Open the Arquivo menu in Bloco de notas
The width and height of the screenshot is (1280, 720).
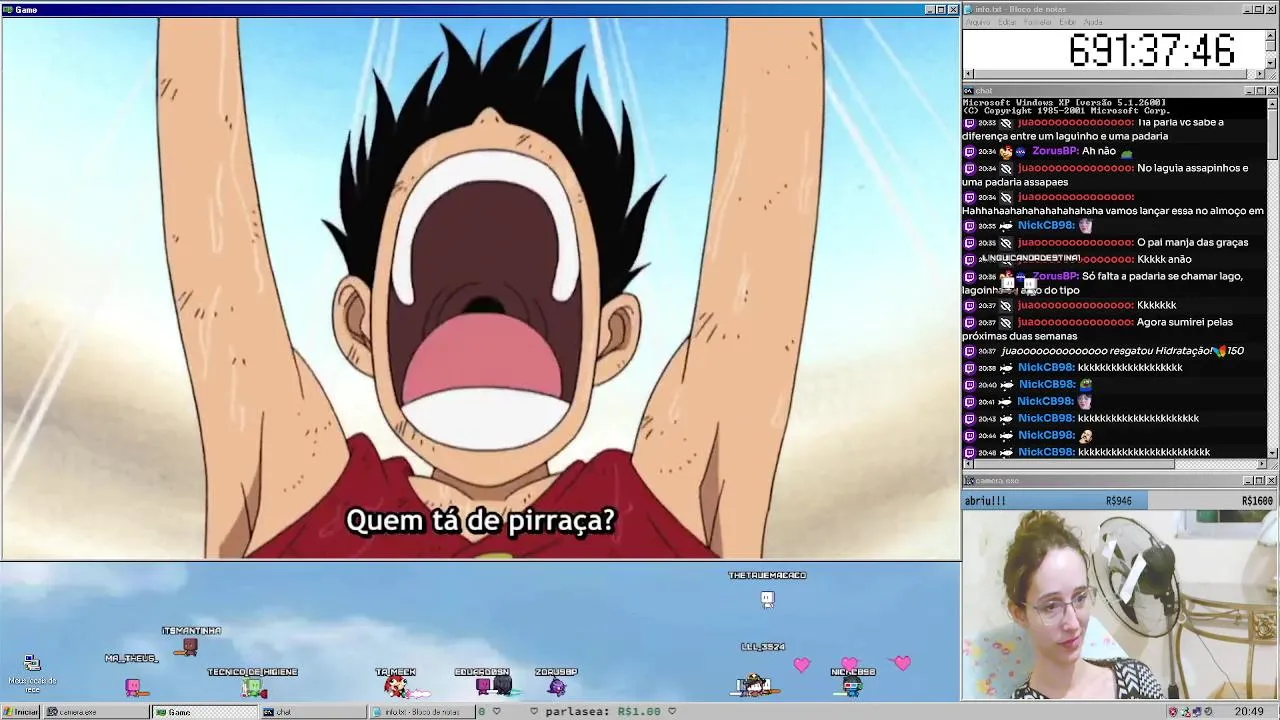tap(977, 22)
